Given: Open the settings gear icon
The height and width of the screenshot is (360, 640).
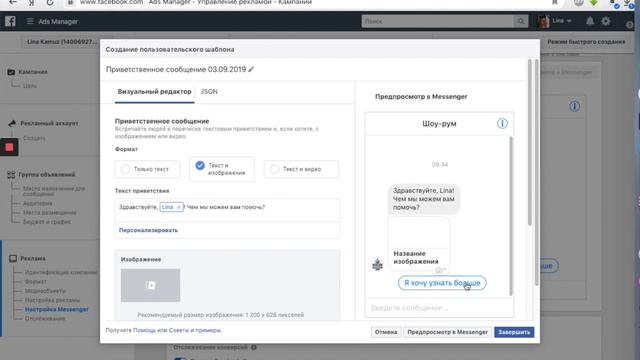Looking at the screenshot, I should click(x=606, y=21).
